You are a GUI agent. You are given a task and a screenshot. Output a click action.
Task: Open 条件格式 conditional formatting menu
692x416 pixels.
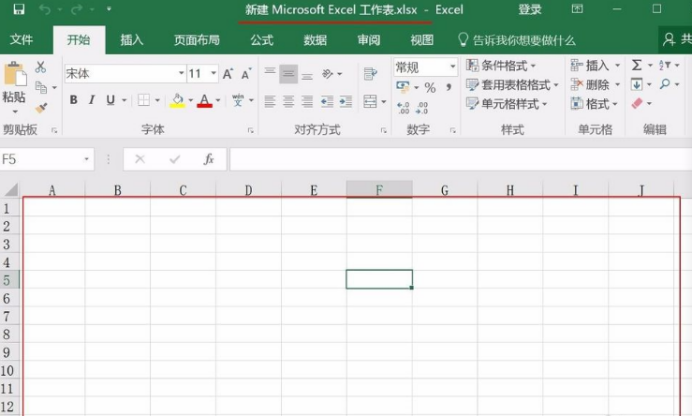click(500, 66)
